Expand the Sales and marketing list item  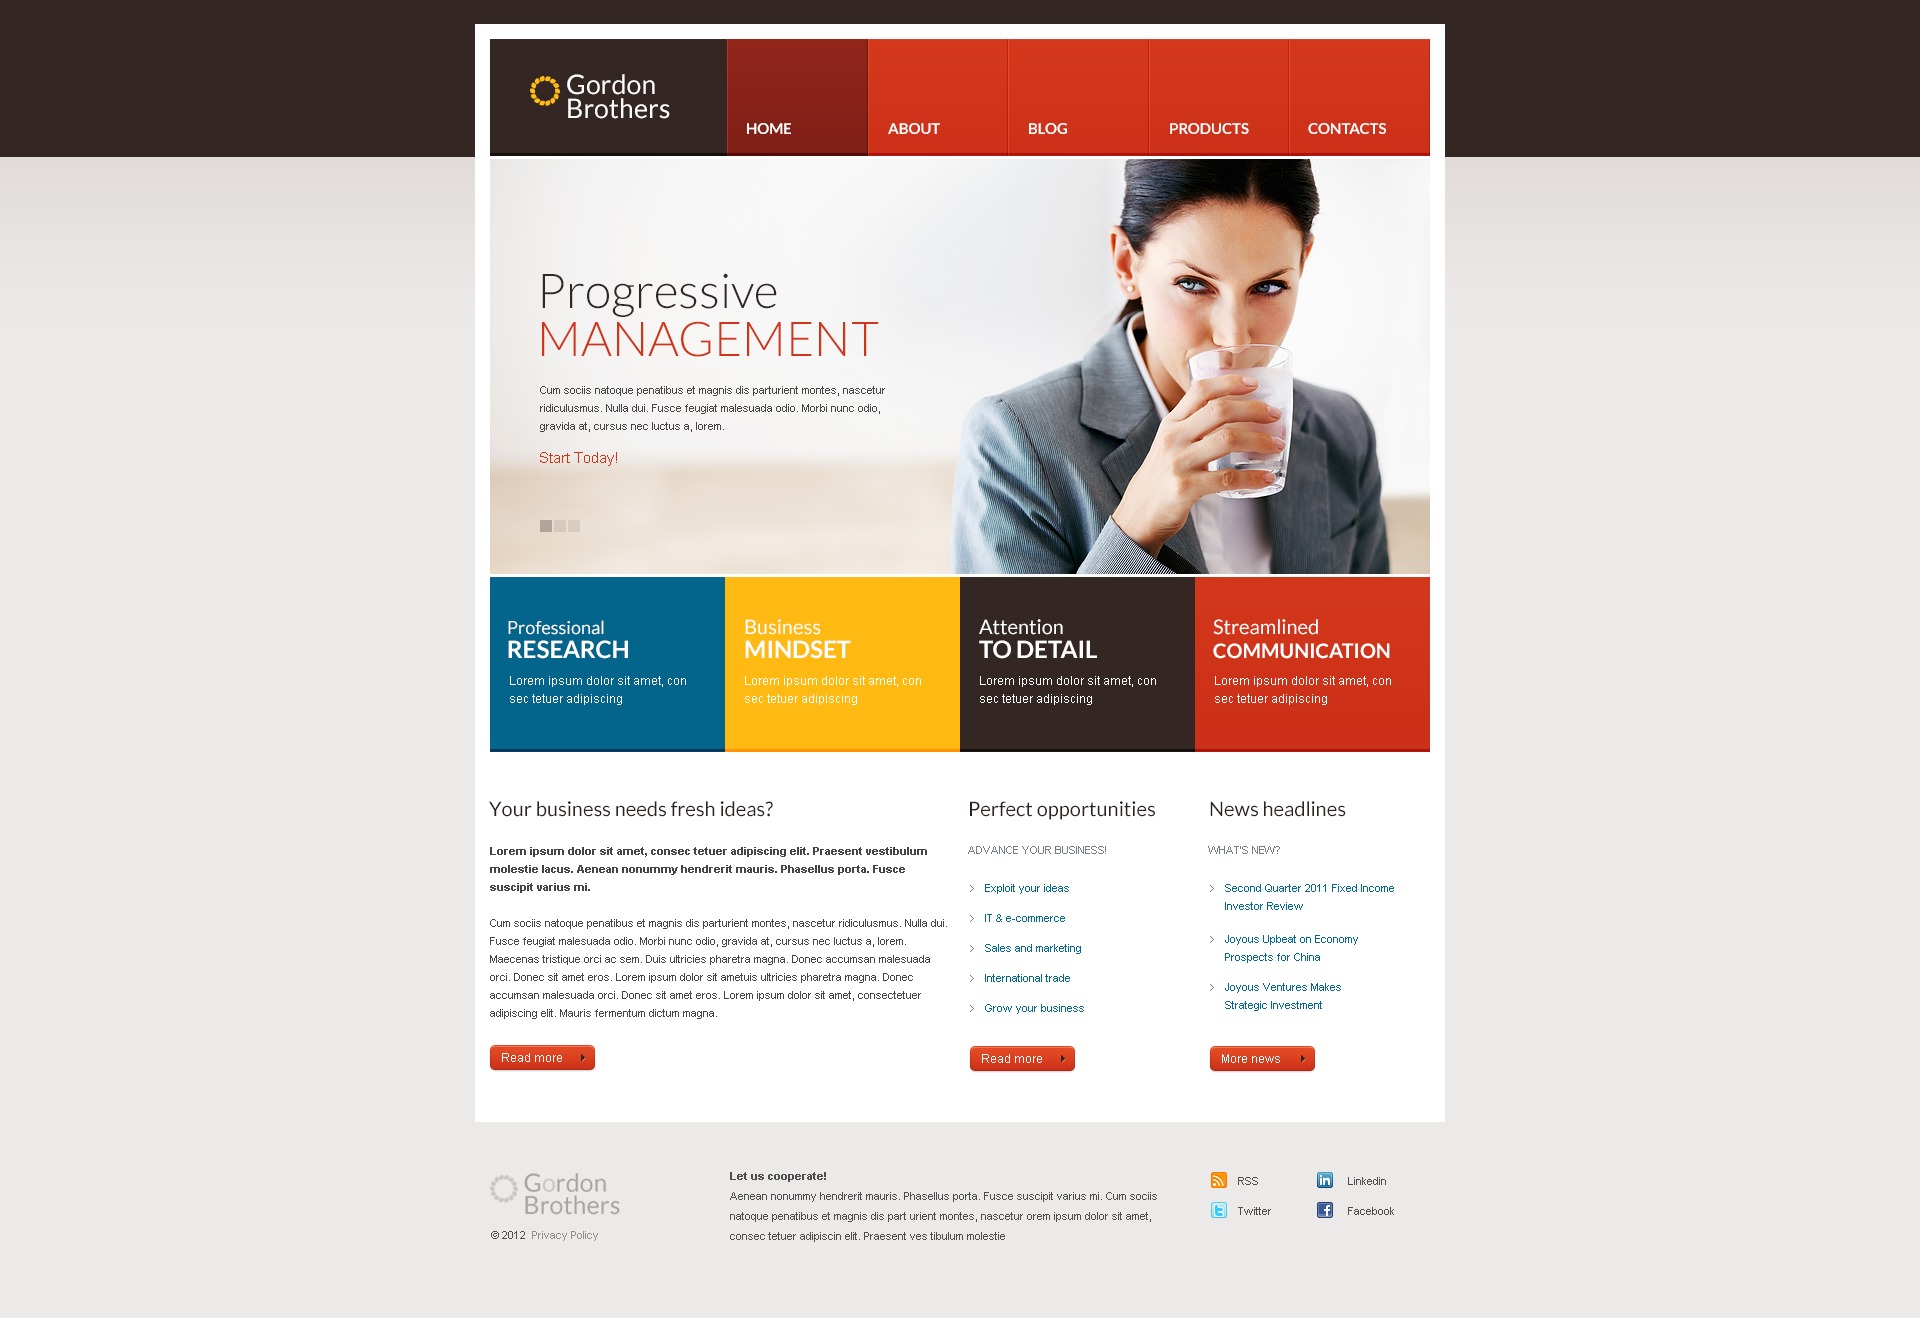tap(1031, 947)
